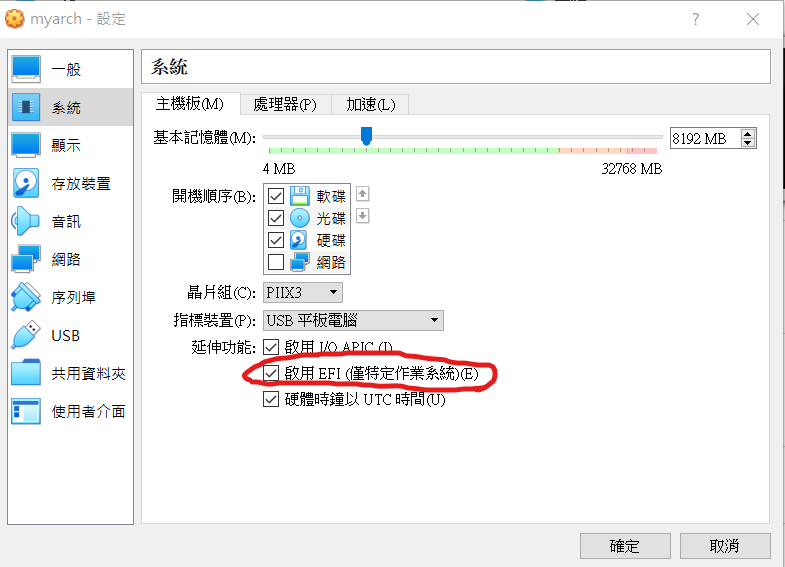Screen dimensions: 785x567
Task: Switch to the 處理器(P) tab
Action: pos(285,105)
